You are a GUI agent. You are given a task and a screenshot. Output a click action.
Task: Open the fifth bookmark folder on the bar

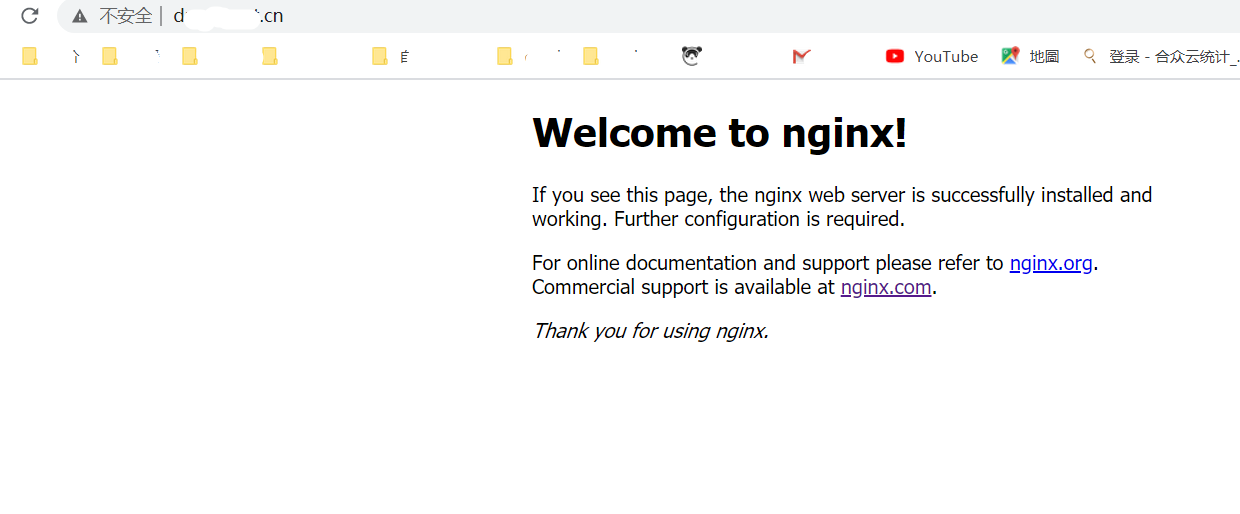(x=380, y=57)
